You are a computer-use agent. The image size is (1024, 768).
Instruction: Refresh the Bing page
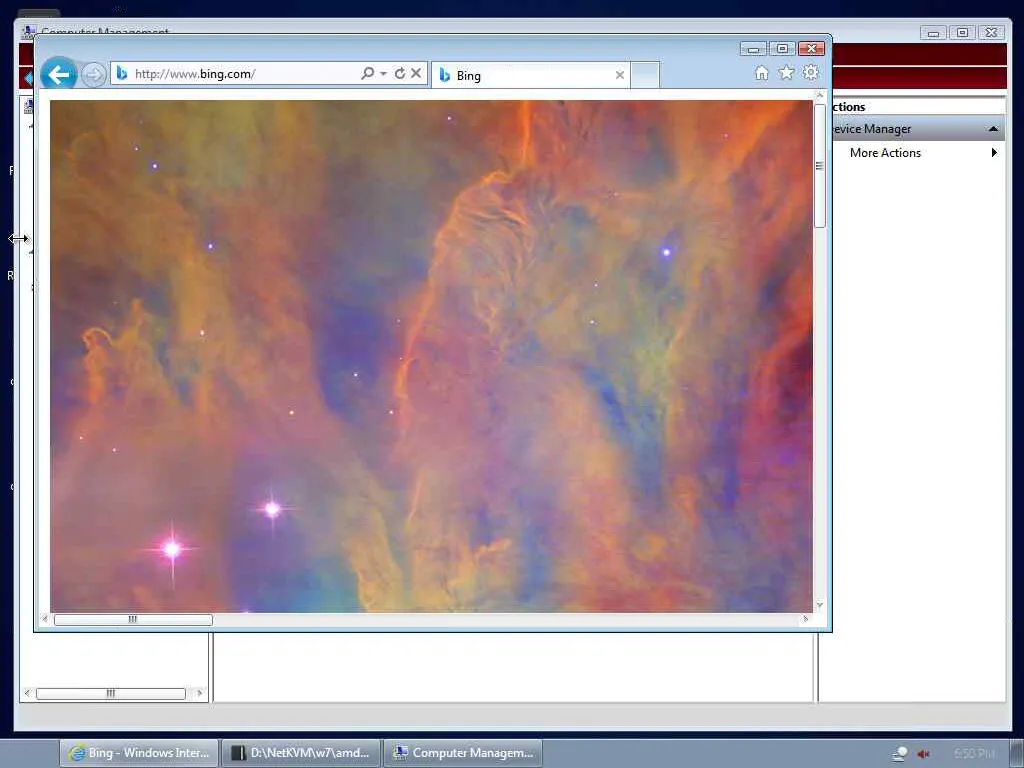400,73
